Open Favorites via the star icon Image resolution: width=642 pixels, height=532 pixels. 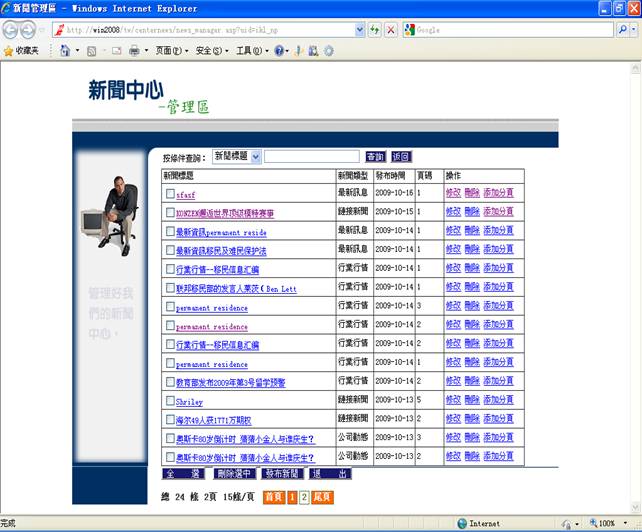pos(9,50)
